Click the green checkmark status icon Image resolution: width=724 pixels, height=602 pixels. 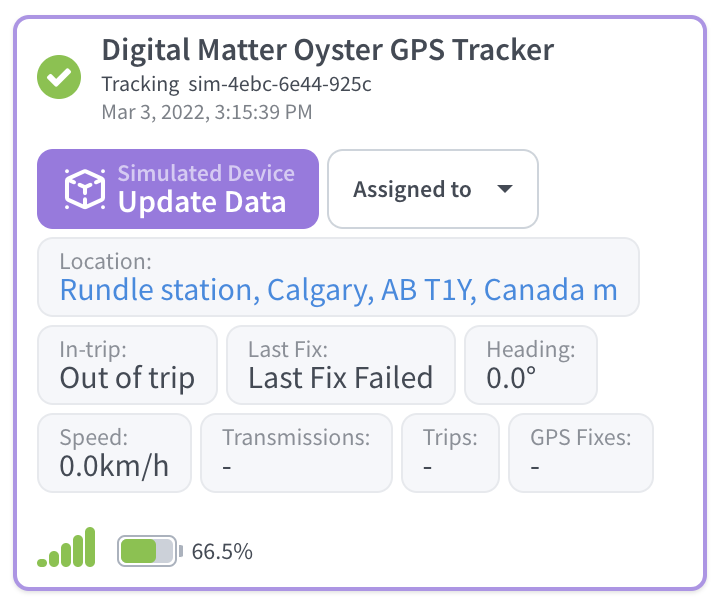[x=59, y=77]
